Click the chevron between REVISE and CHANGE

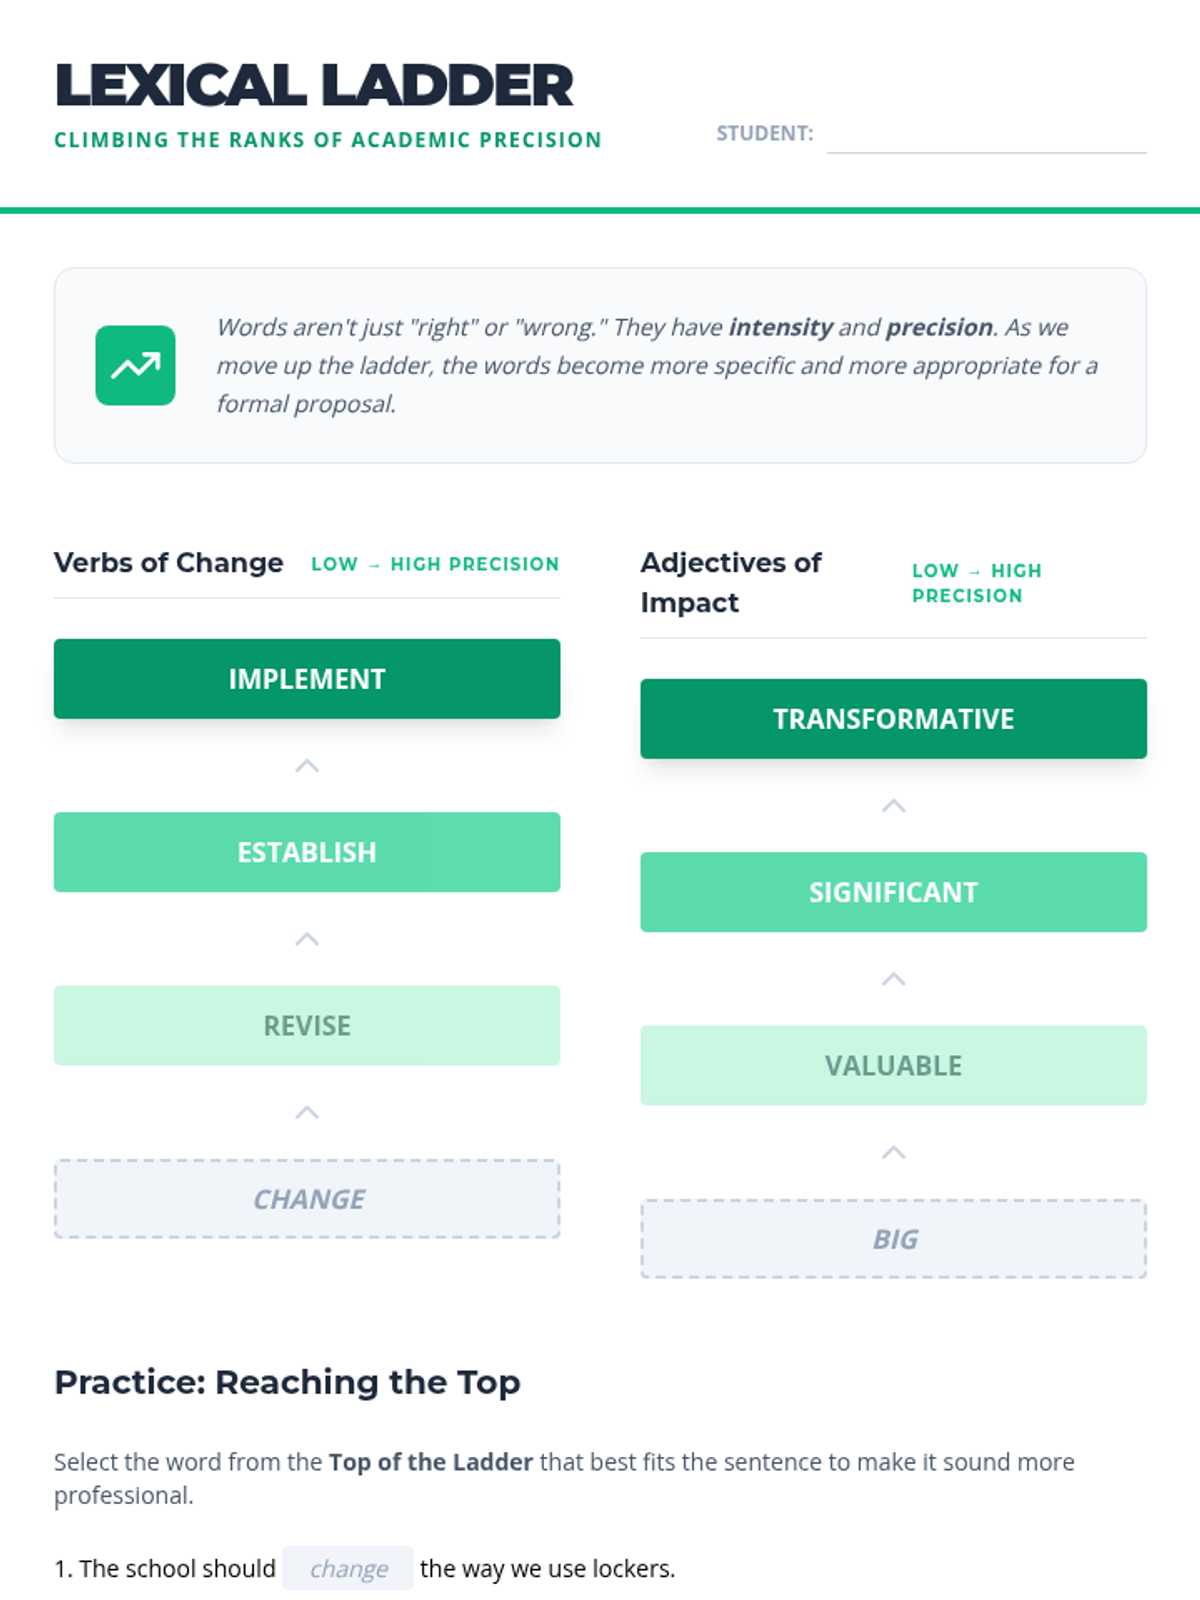(307, 1112)
